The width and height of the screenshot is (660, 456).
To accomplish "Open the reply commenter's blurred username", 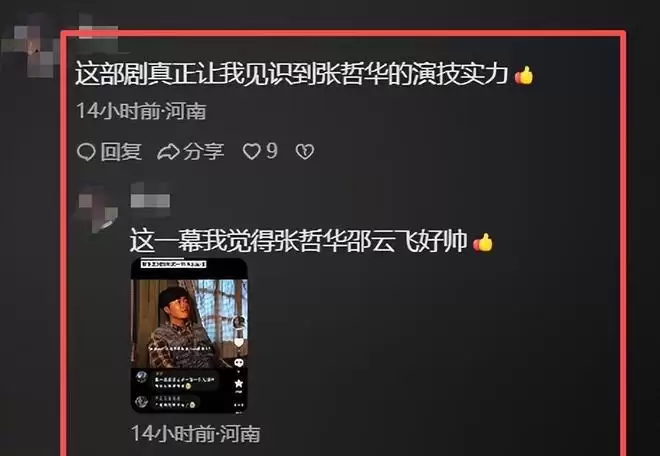I will pyautogui.click(x=150, y=200).
